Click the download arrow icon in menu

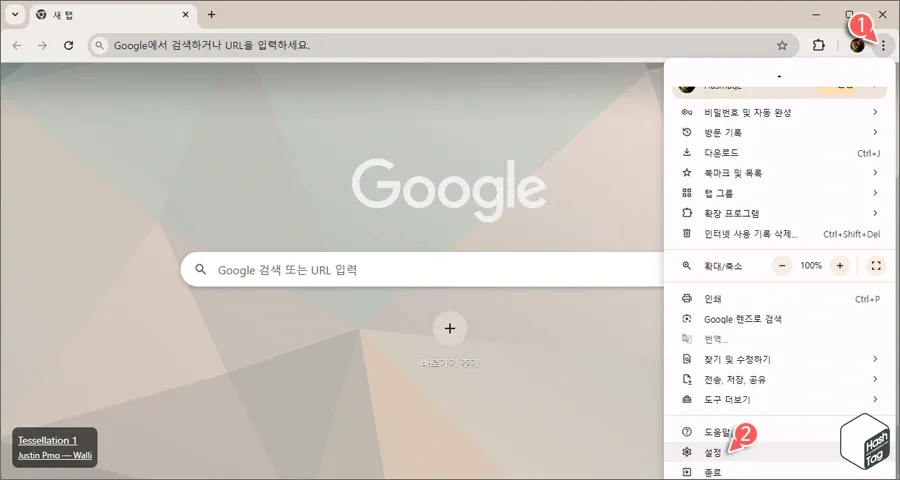tap(686, 153)
